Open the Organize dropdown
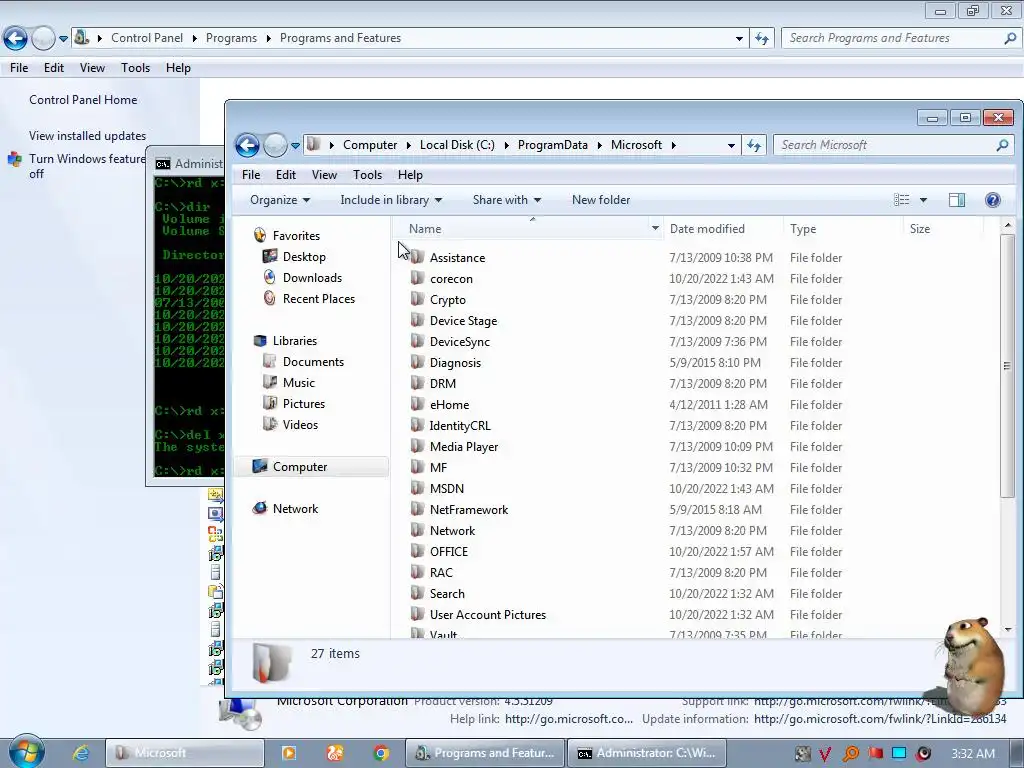 pos(280,200)
